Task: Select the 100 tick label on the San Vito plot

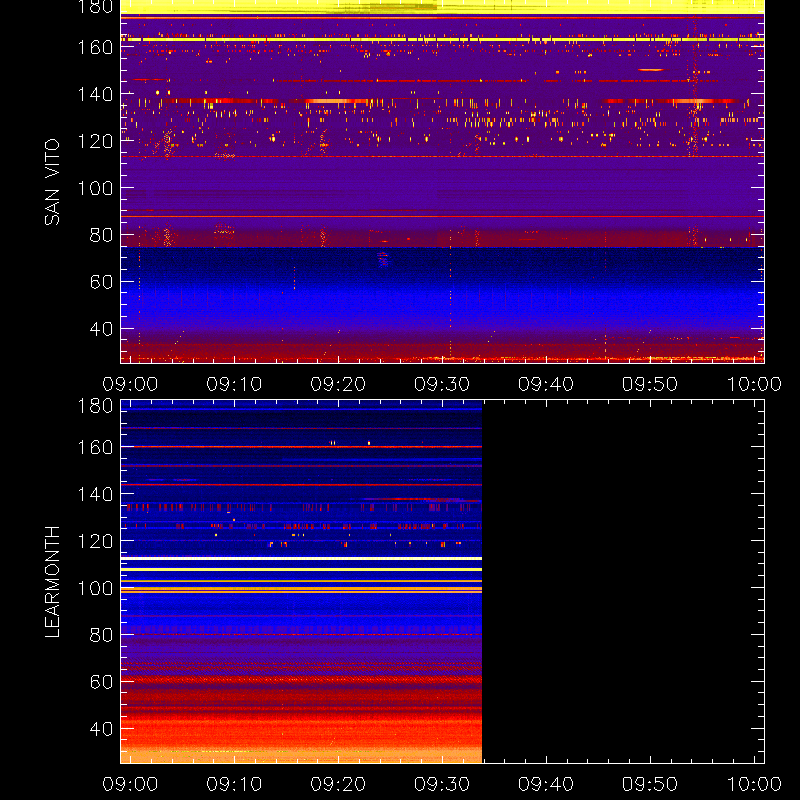Action: 95,188
